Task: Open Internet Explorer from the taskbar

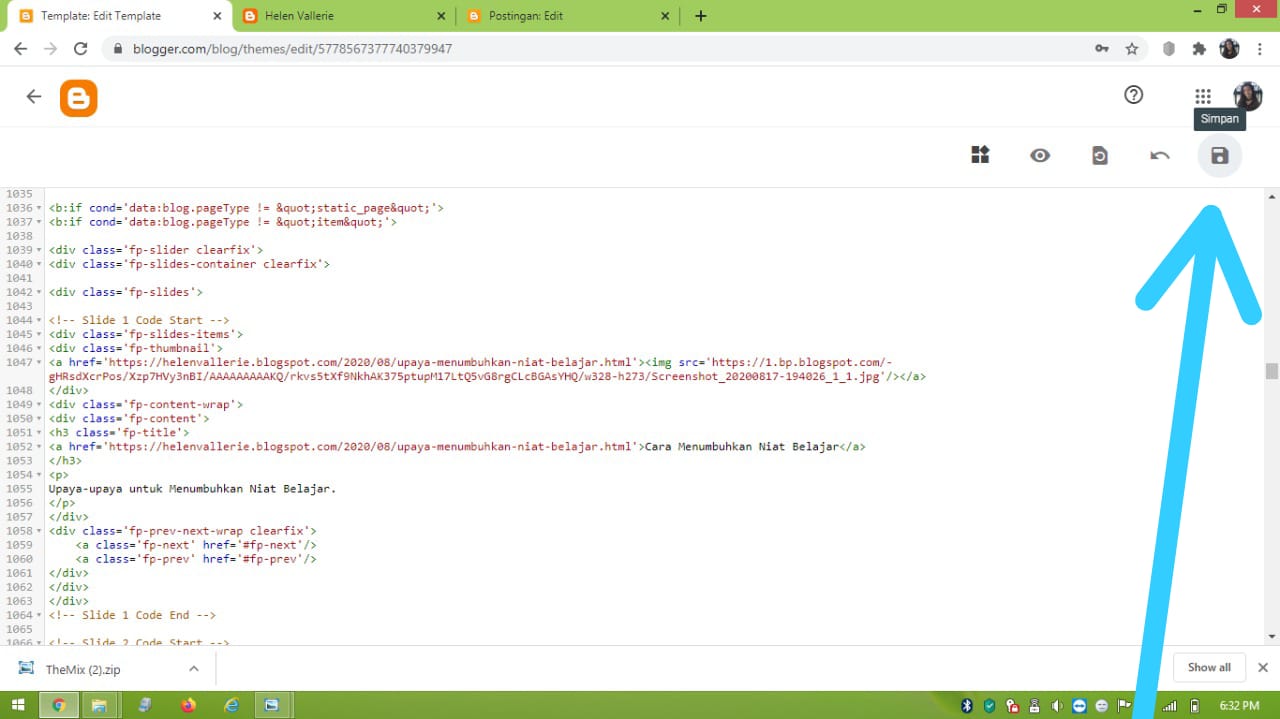Action: point(232,705)
